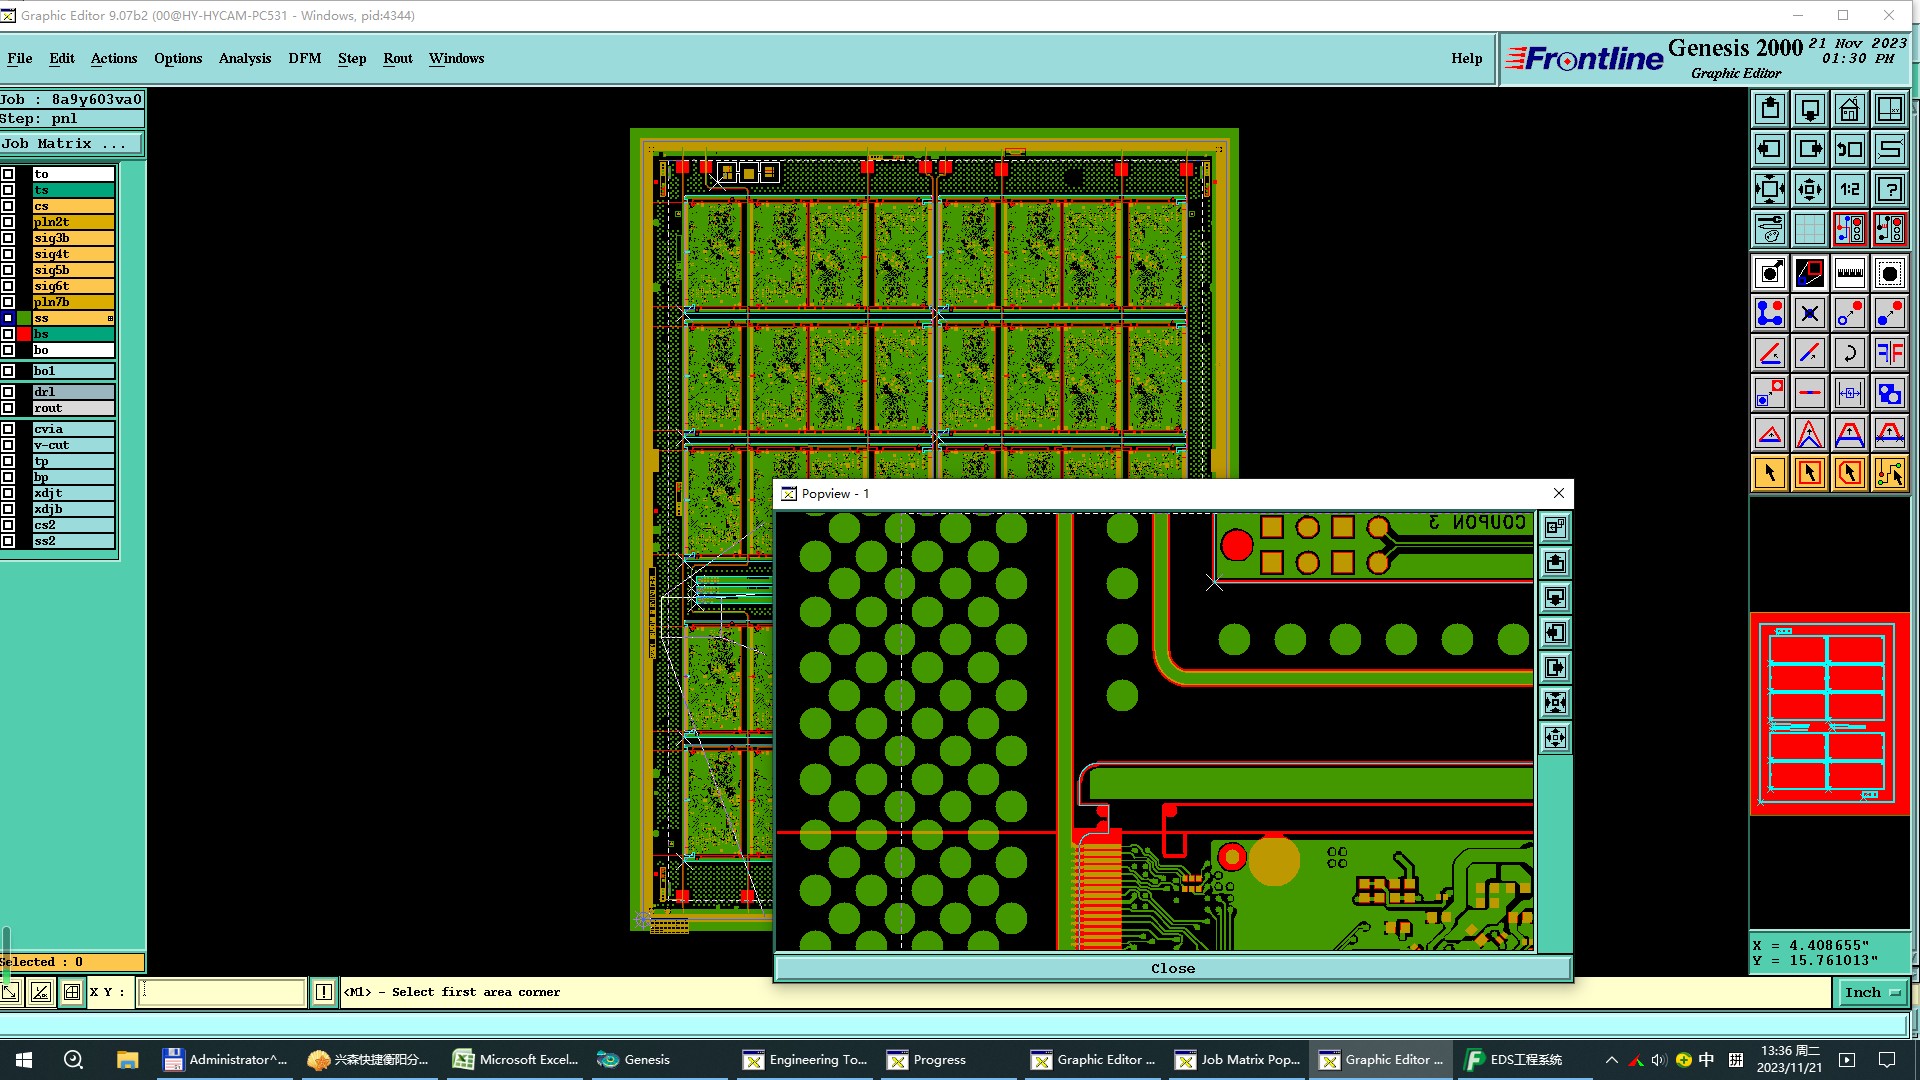1920x1080 pixels.
Task: Toggle the 'ts' layer checkbox
Action: tap(8, 190)
